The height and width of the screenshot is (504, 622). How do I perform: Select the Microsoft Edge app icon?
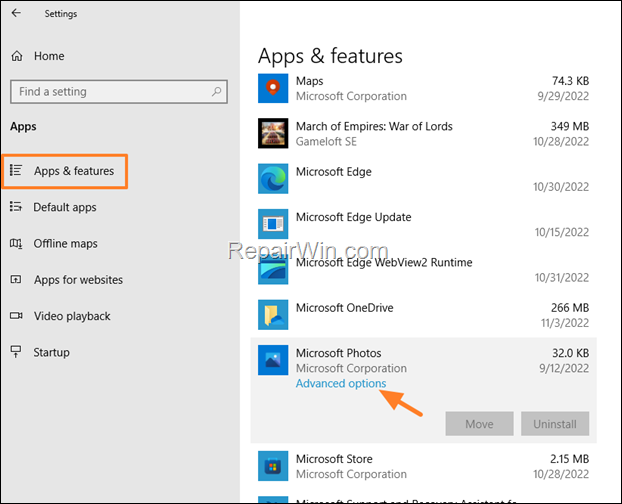[273, 179]
